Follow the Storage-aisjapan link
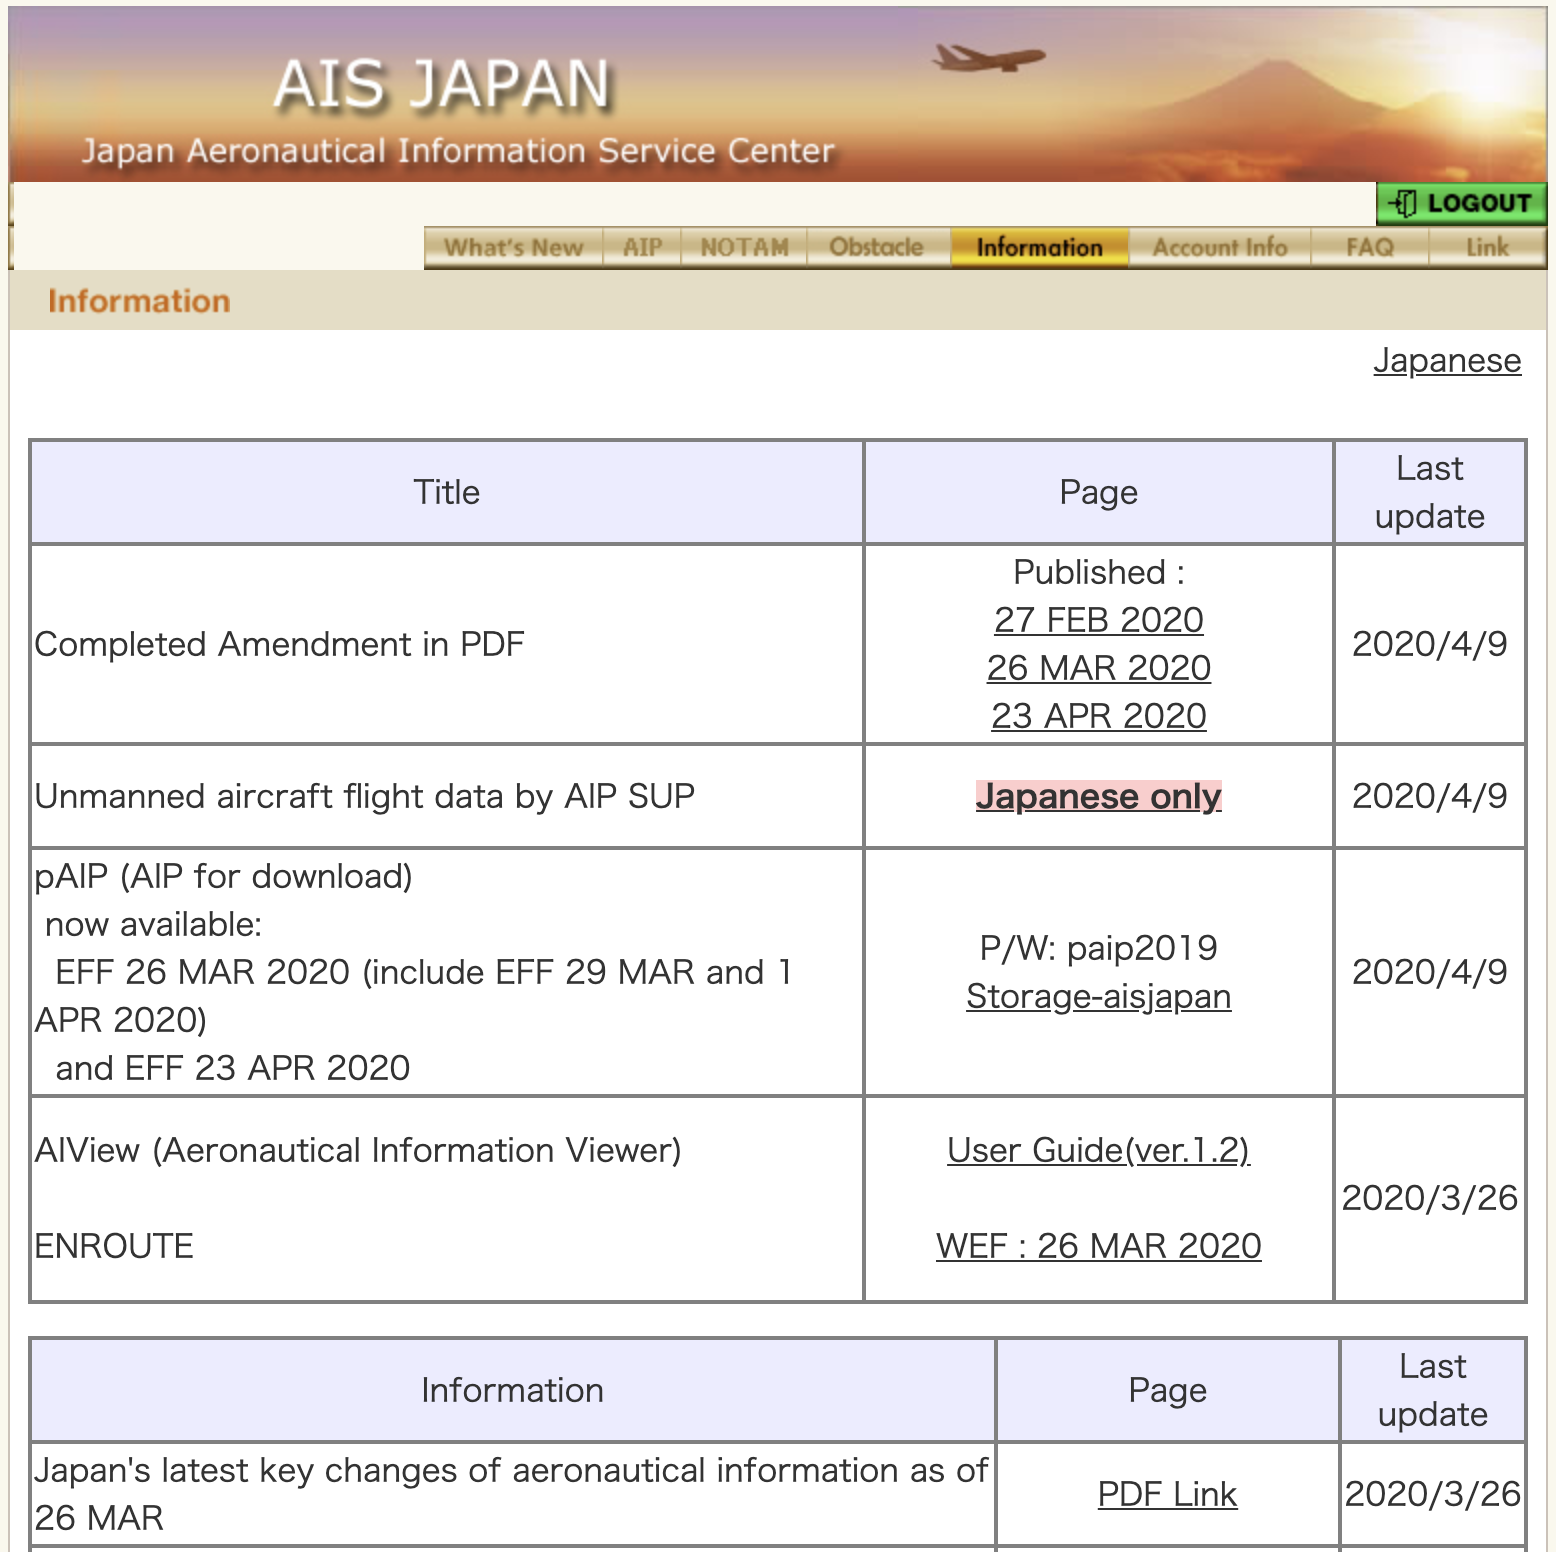Viewport: 1556px width, 1552px height. click(1098, 996)
